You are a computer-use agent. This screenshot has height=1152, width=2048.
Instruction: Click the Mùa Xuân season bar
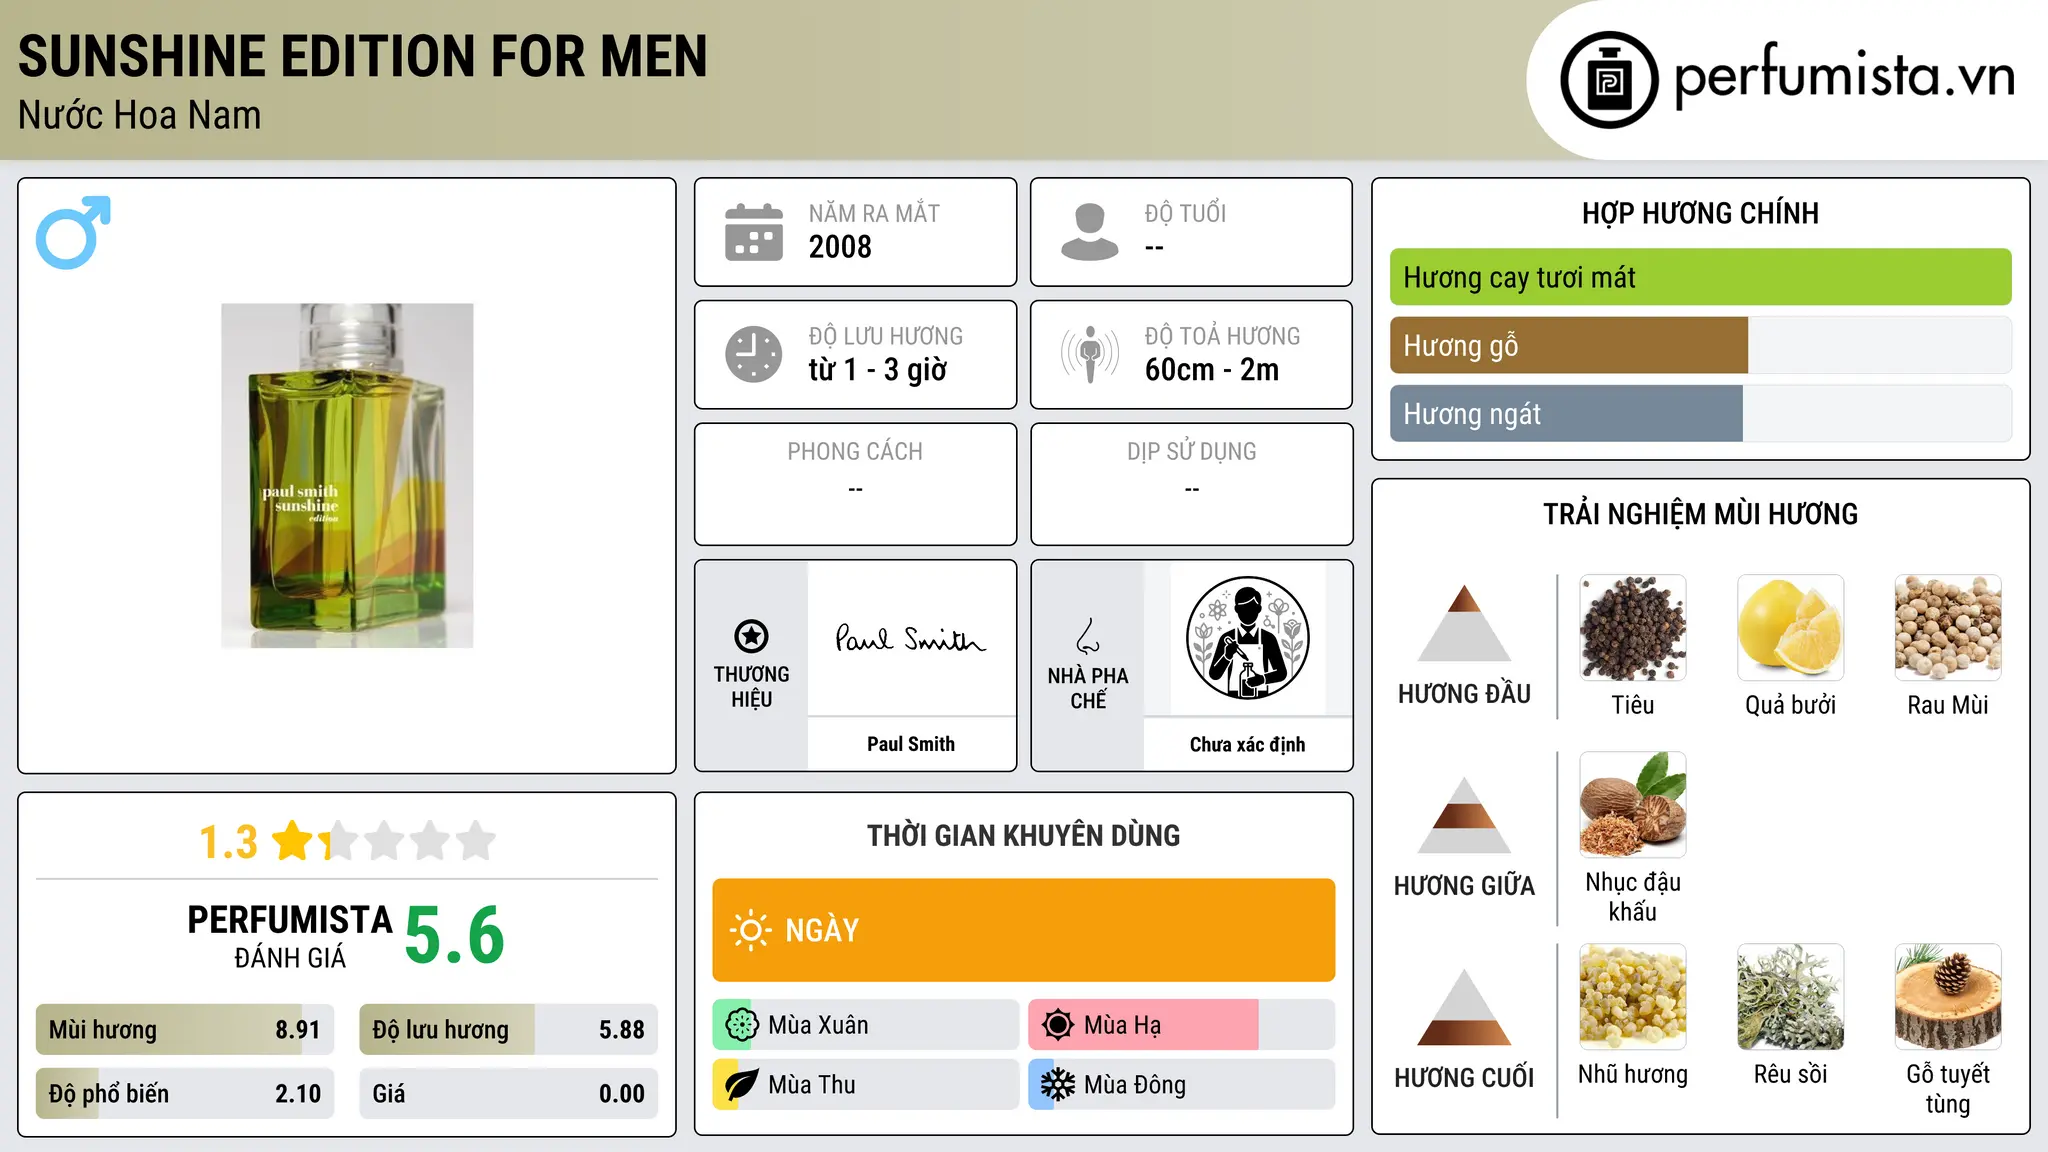[x=865, y=1025]
